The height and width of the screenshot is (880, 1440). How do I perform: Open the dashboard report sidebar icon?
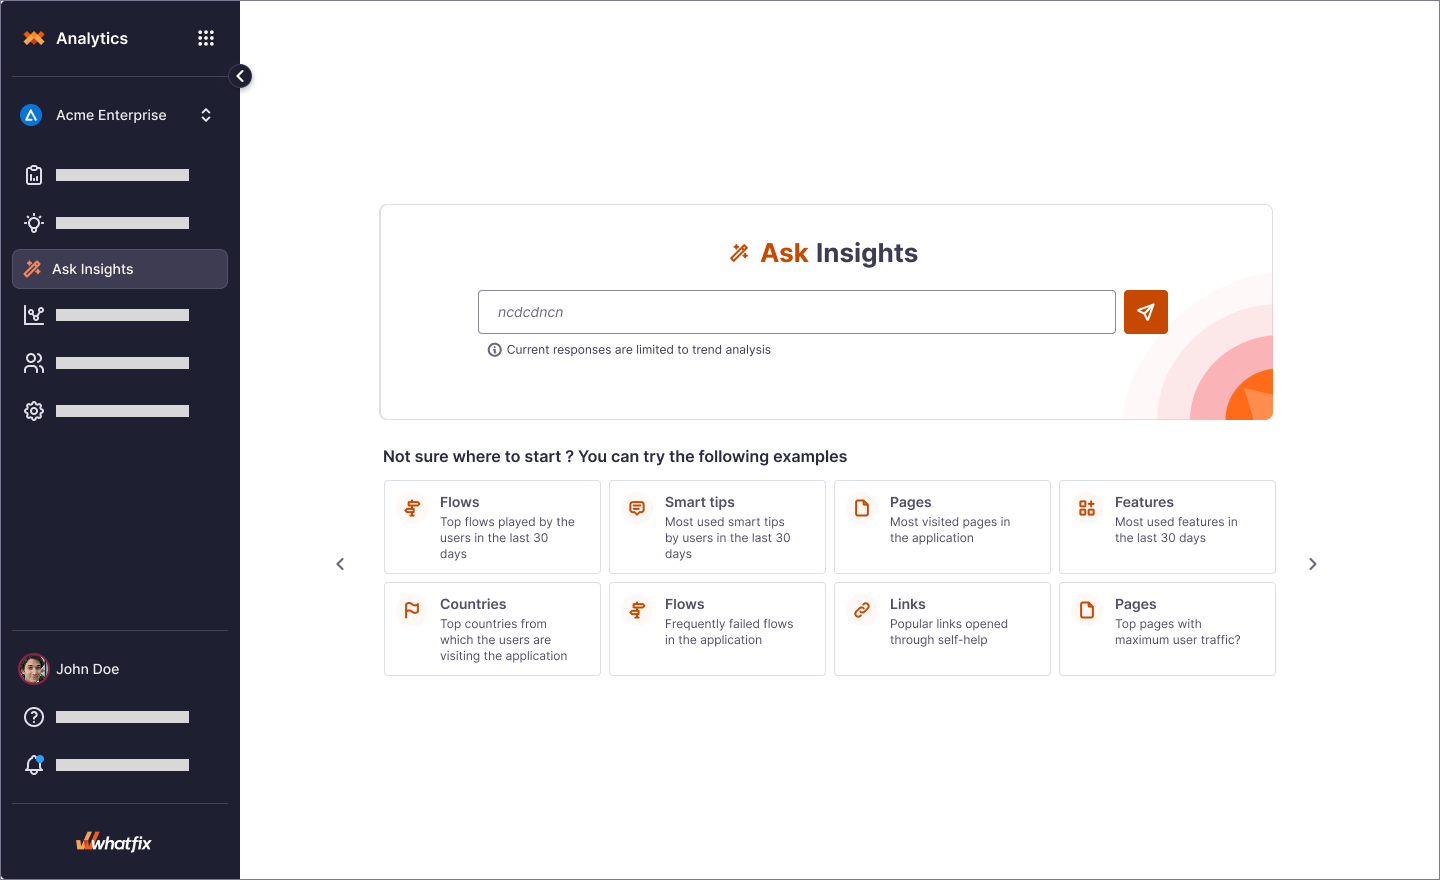point(34,175)
